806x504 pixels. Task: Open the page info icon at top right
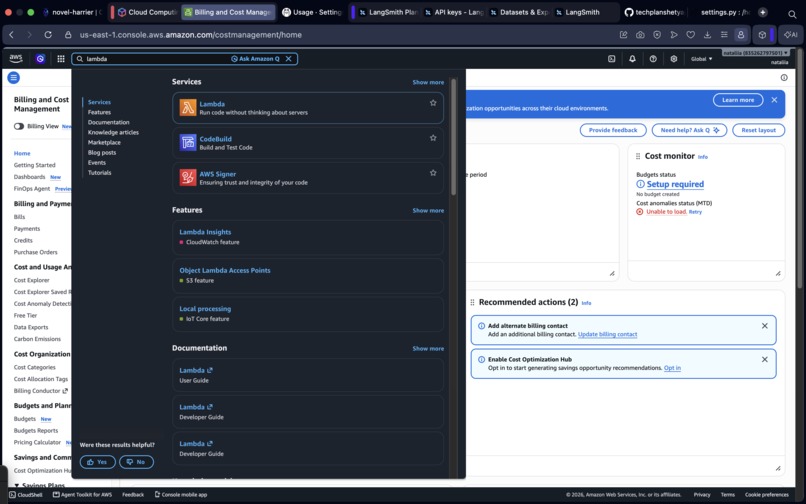(x=784, y=78)
